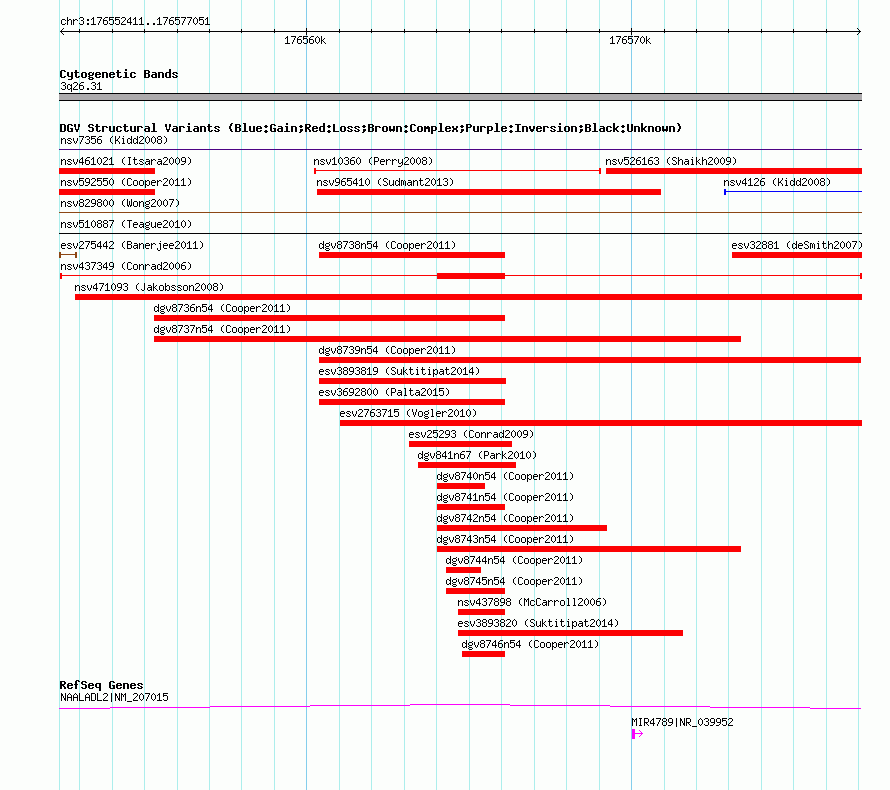This screenshot has width=890, height=790.
Task: Click the gray 3q26.31 cytogenetic band bar
Action: [460, 97]
